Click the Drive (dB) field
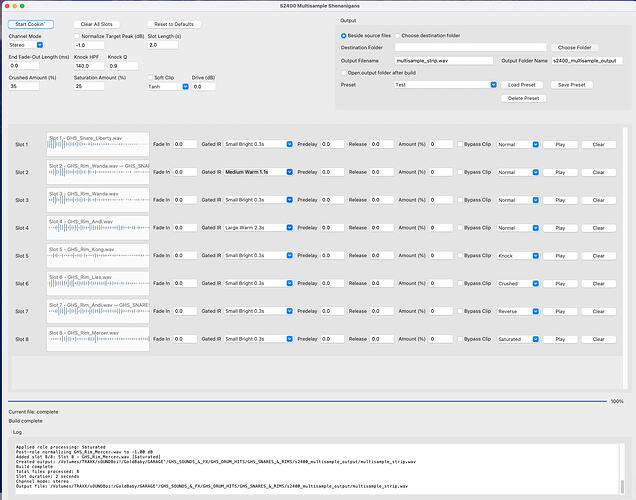The height and width of the screenshot is (500, 636). point(204,87)
